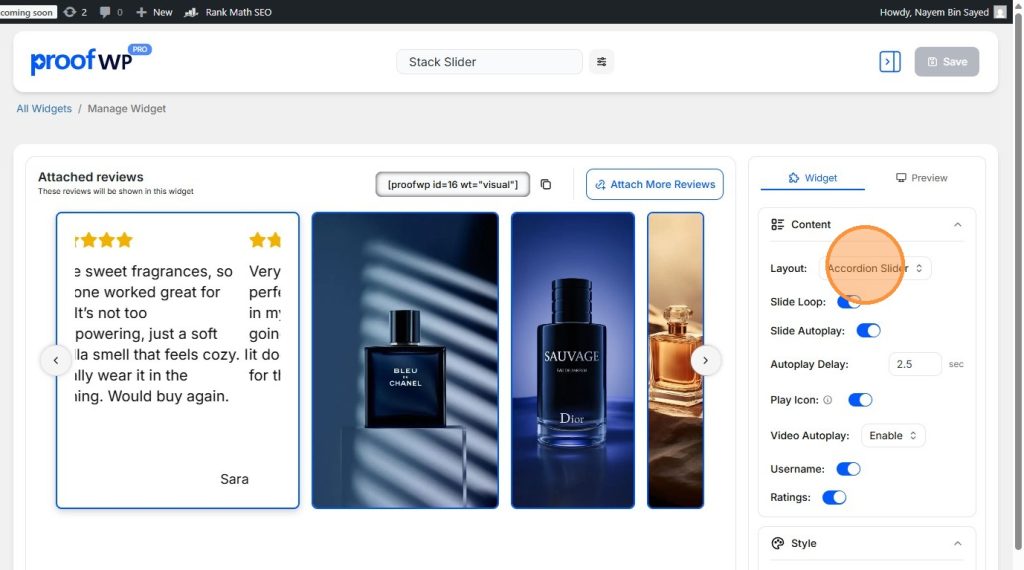The height and width of the screenshot is (570, 1024).
Task: Edit the Stack Slider widget name field
Action: tap(489, 61)
